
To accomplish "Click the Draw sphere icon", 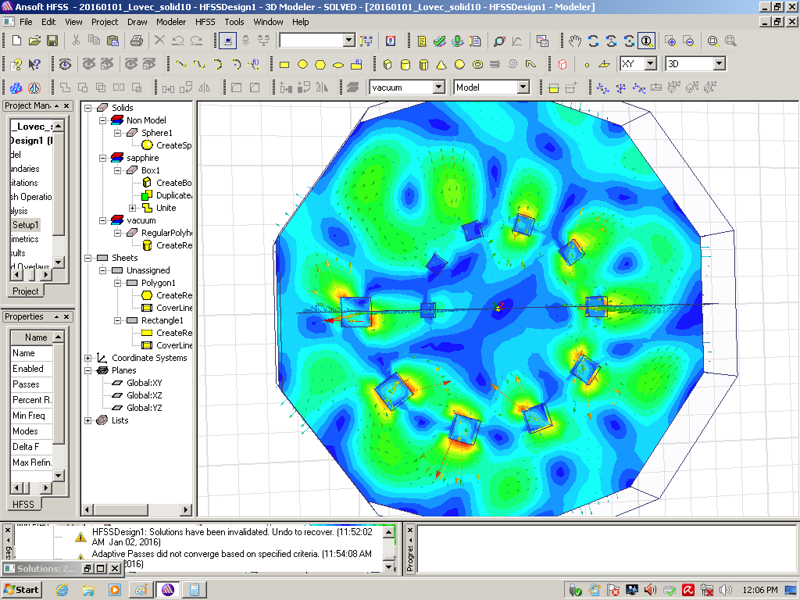I will [459, 64].
